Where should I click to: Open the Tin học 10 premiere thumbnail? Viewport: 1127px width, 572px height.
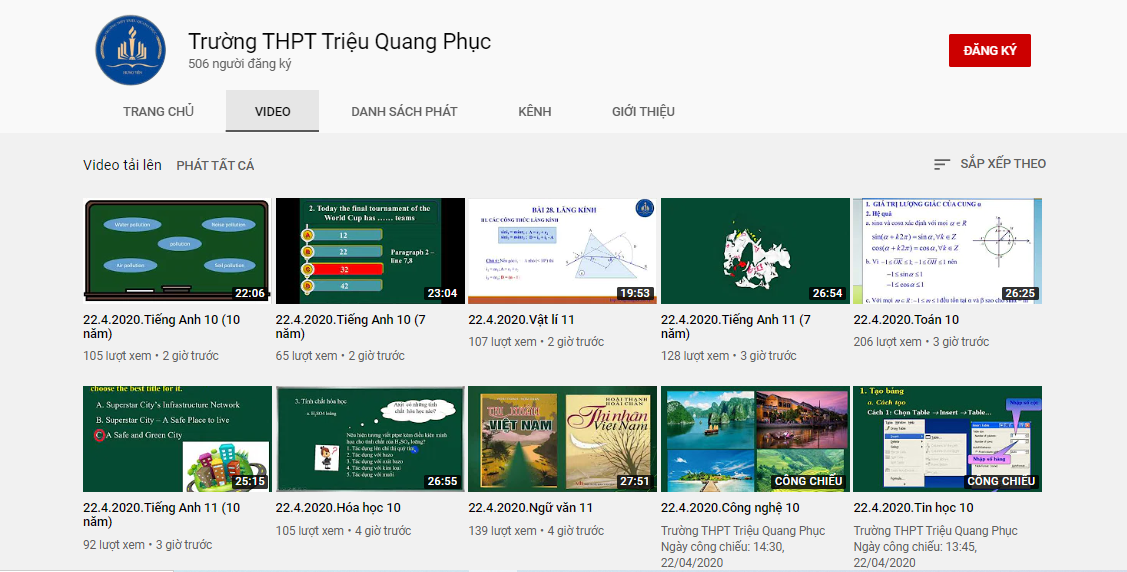pos(948,439)
